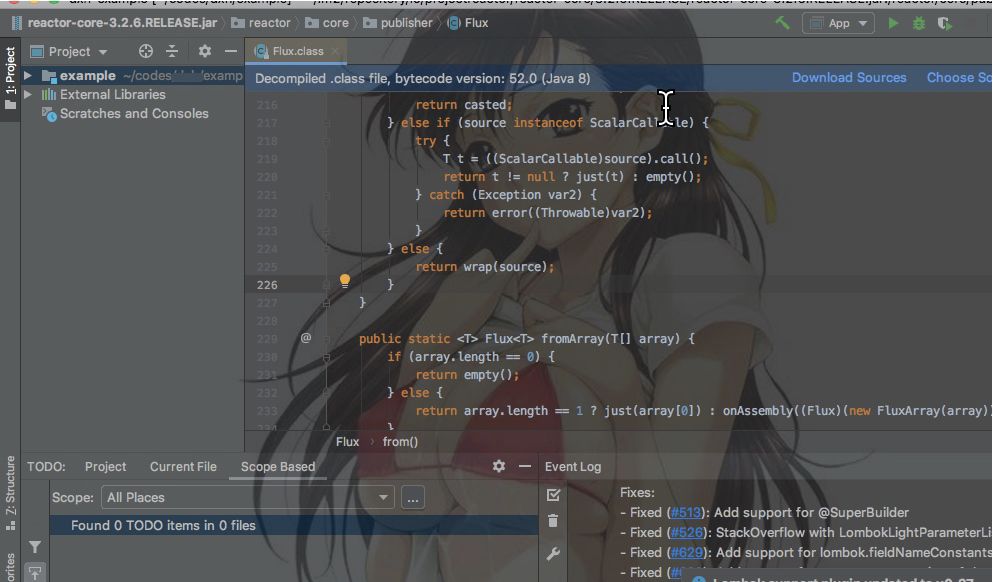Screen dimensions: 993x582
Task: Open issue #526 link
Action: pos(687,533)
